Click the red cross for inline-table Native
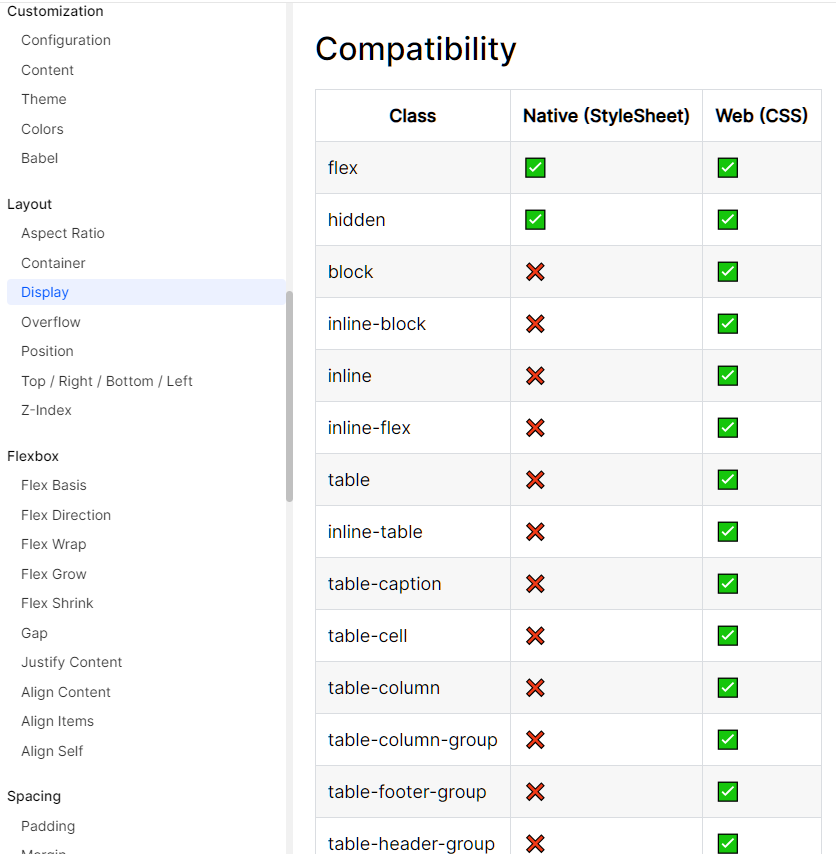Image resolution: width=836 pixels, height=854 pixels. pyautogui.click(x=535, y=532)
